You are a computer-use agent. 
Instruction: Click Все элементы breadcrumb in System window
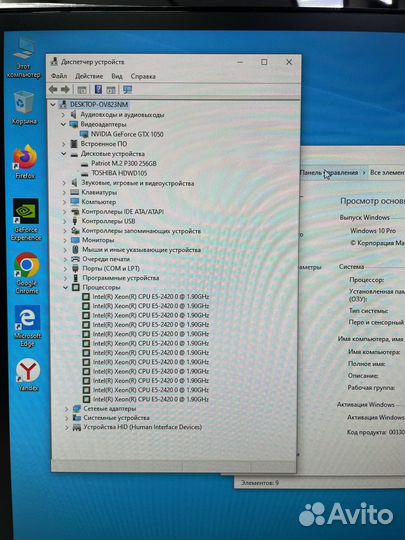387,173
